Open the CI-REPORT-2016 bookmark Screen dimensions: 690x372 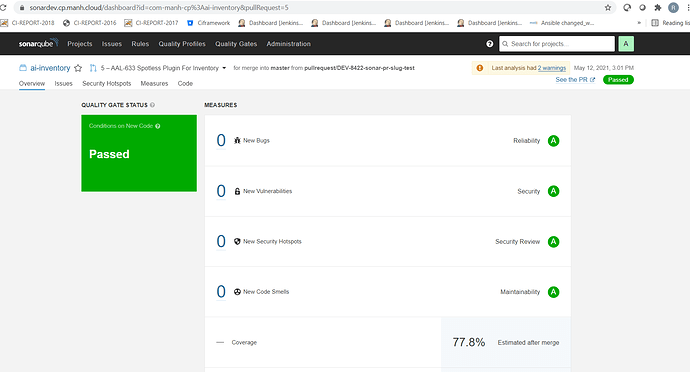pos(90,23)
